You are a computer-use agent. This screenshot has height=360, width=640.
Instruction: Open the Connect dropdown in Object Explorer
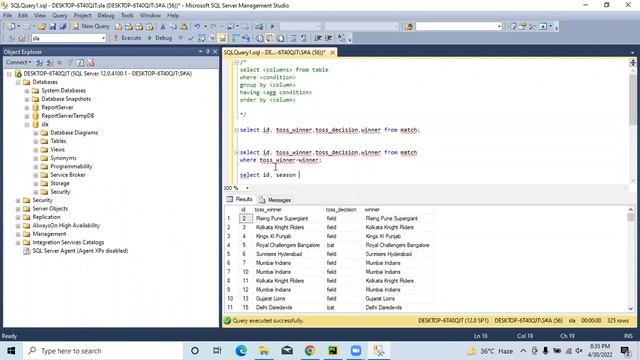(x=18, y=62)
